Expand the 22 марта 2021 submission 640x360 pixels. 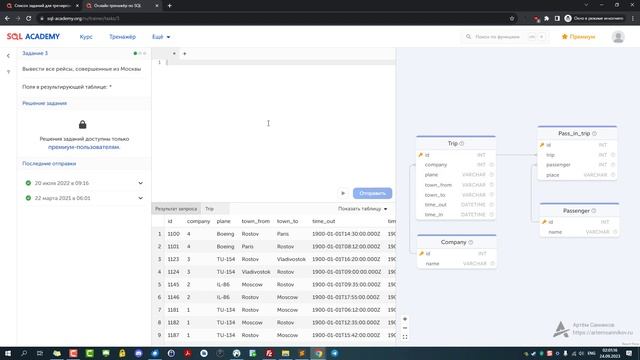coord(140,198)
